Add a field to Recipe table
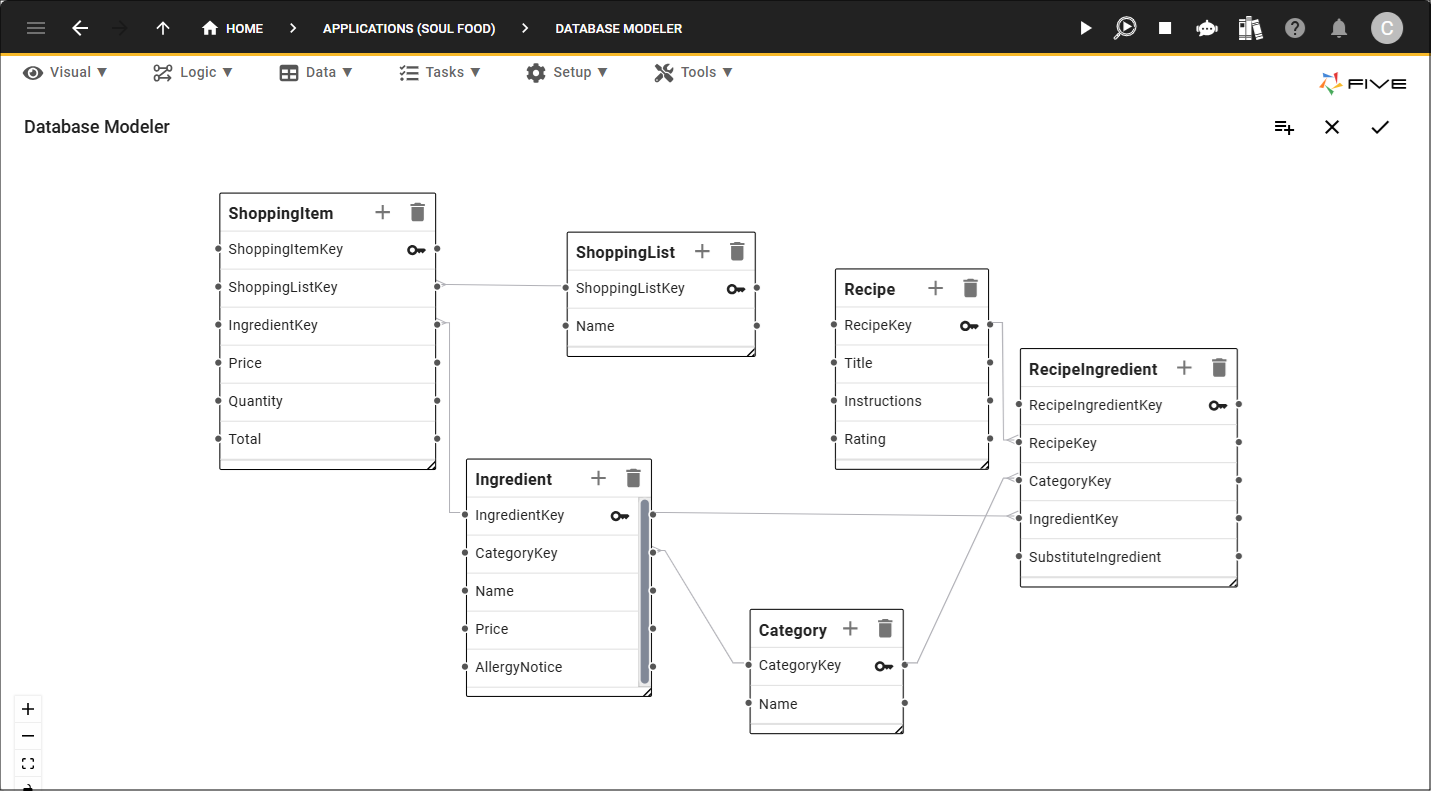 coord(935,288)
